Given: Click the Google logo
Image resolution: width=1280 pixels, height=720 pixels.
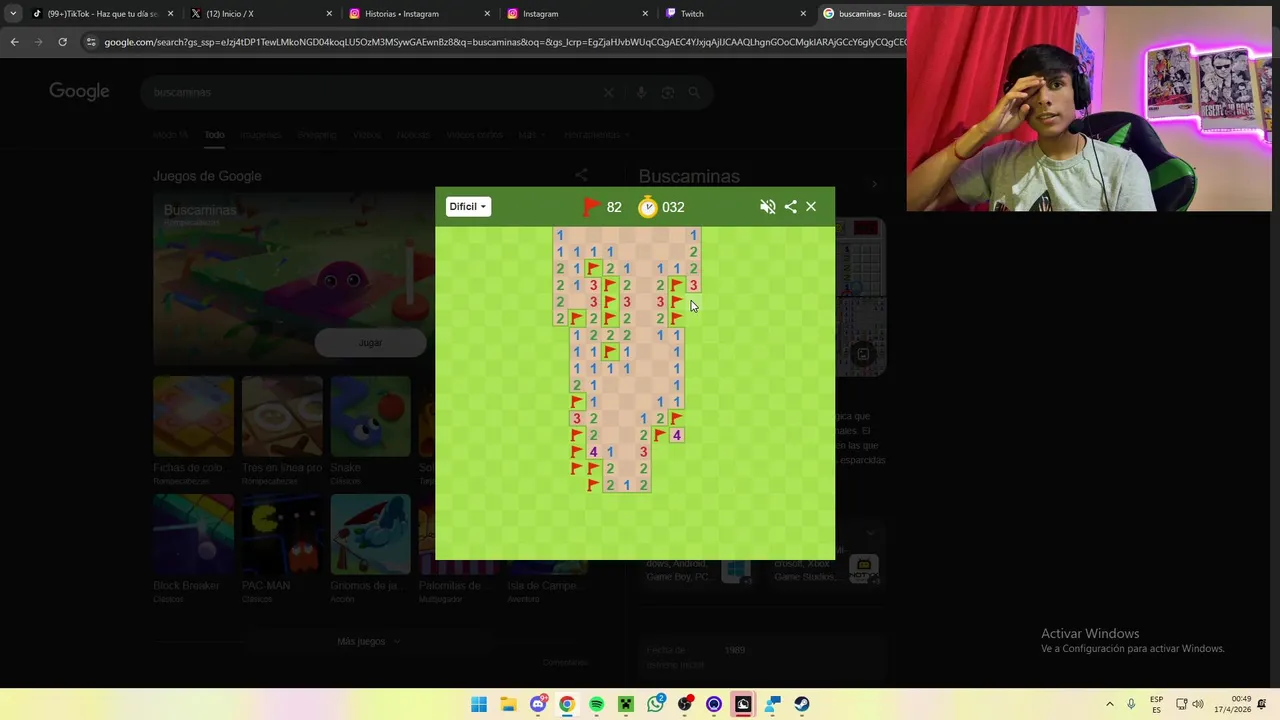Looking at the screenshot, I should 79,92.
